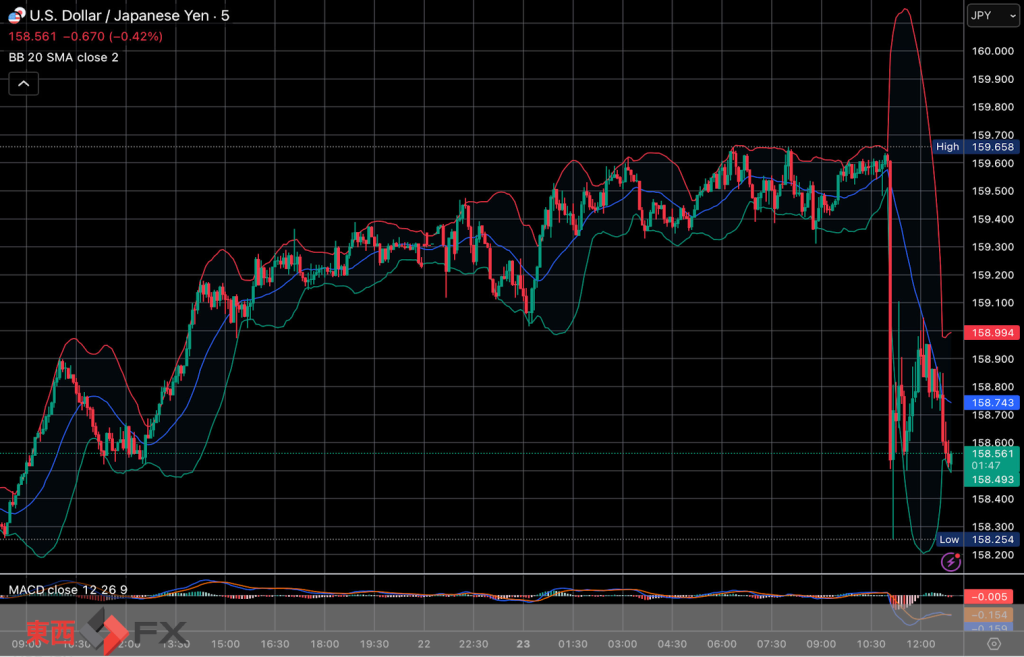Click the 22:30 time axis label
The height and width of the screenshot is (657, 1024).
click(x=473, y=644)
